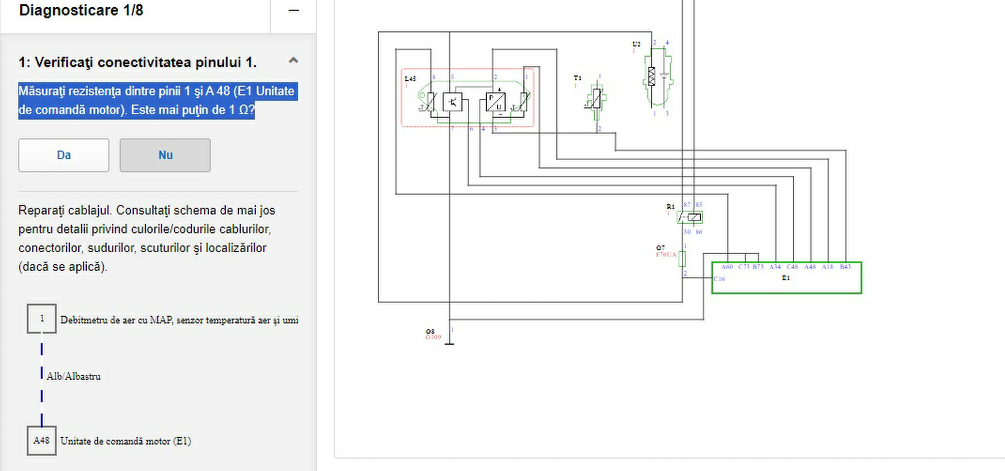
Task: Click the Debitmetru de aer cu MAP label
Action: pos(179,320)
